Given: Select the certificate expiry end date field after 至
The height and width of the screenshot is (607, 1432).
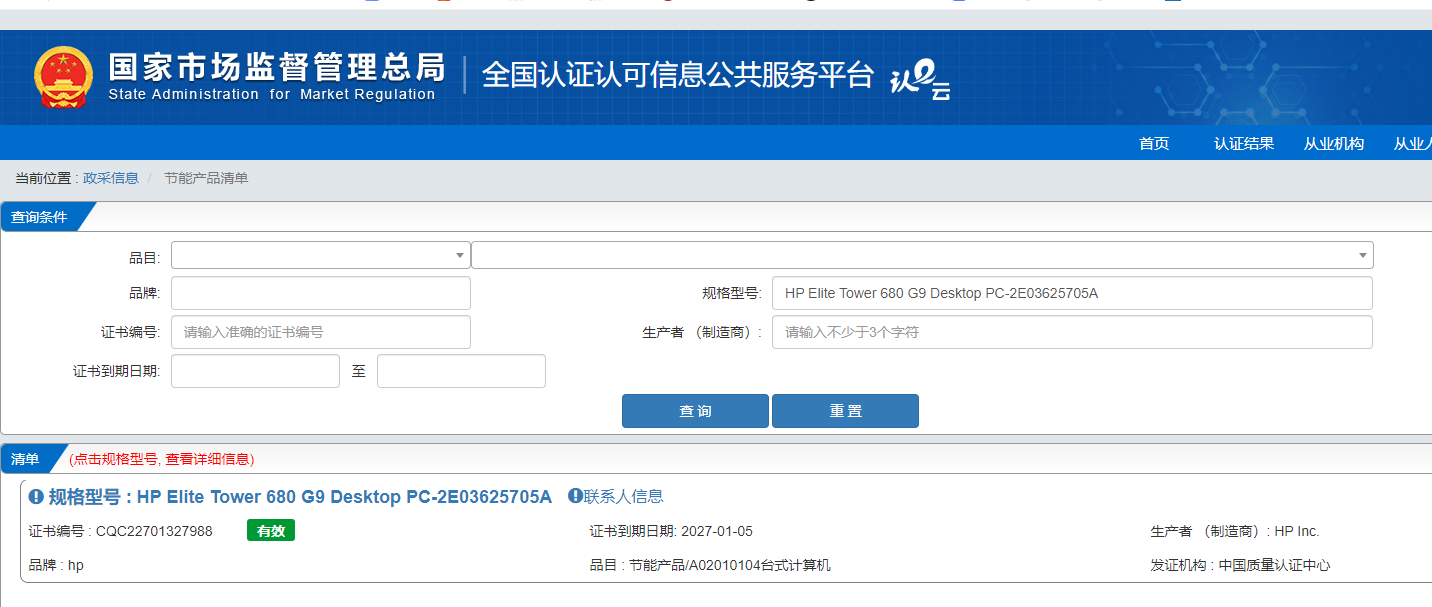Looking at the screenshot, I should (x=461, y=371).
